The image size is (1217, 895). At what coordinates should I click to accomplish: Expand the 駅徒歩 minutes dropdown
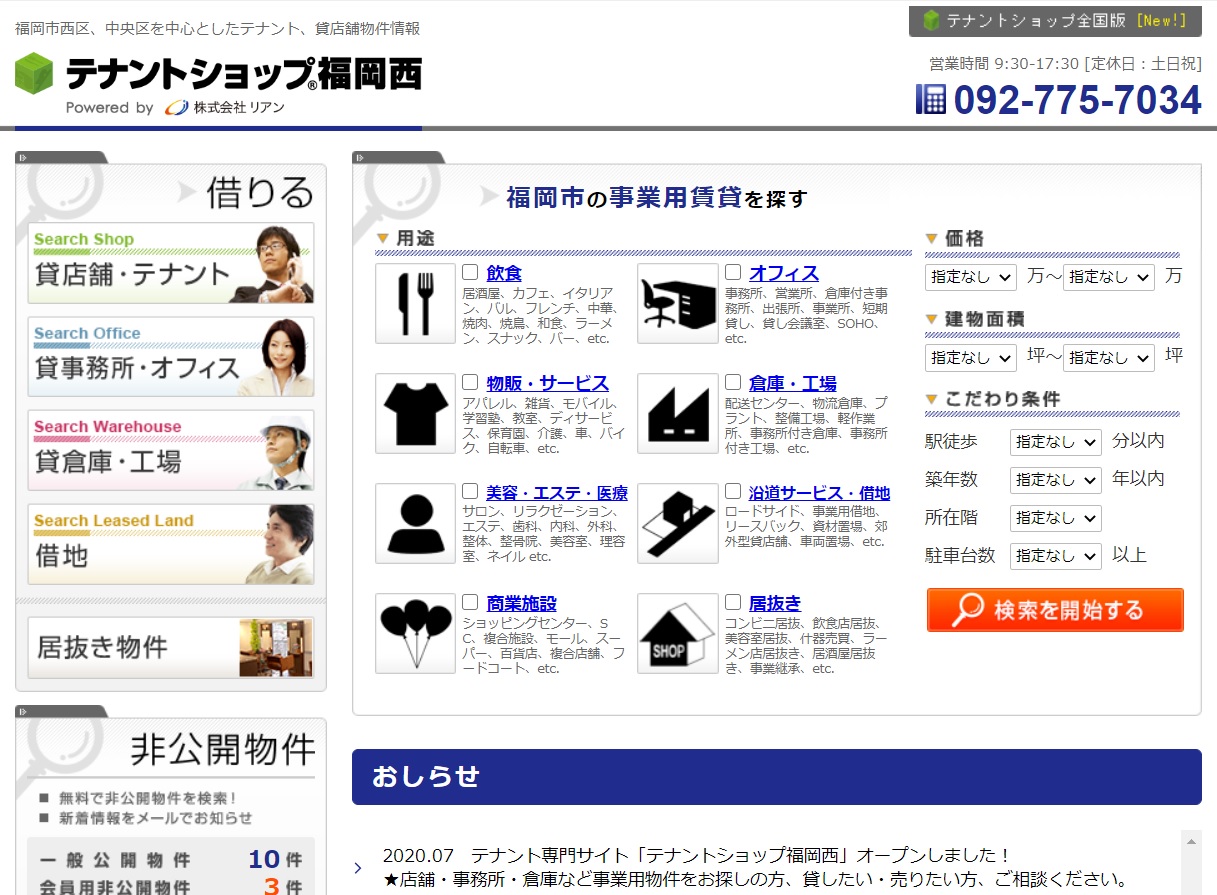1054,442
